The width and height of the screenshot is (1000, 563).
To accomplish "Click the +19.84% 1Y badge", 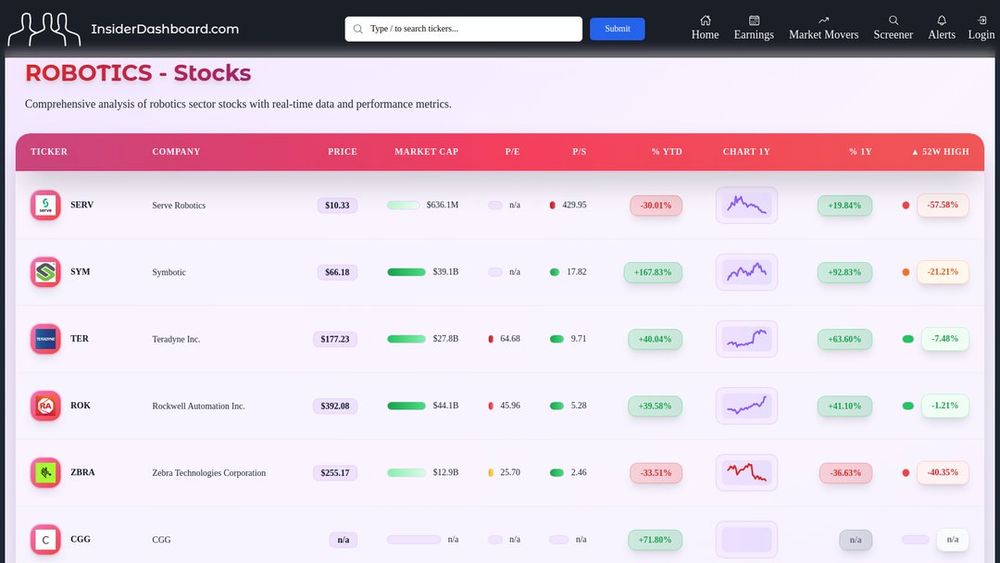I will click(x=844, y=205).
